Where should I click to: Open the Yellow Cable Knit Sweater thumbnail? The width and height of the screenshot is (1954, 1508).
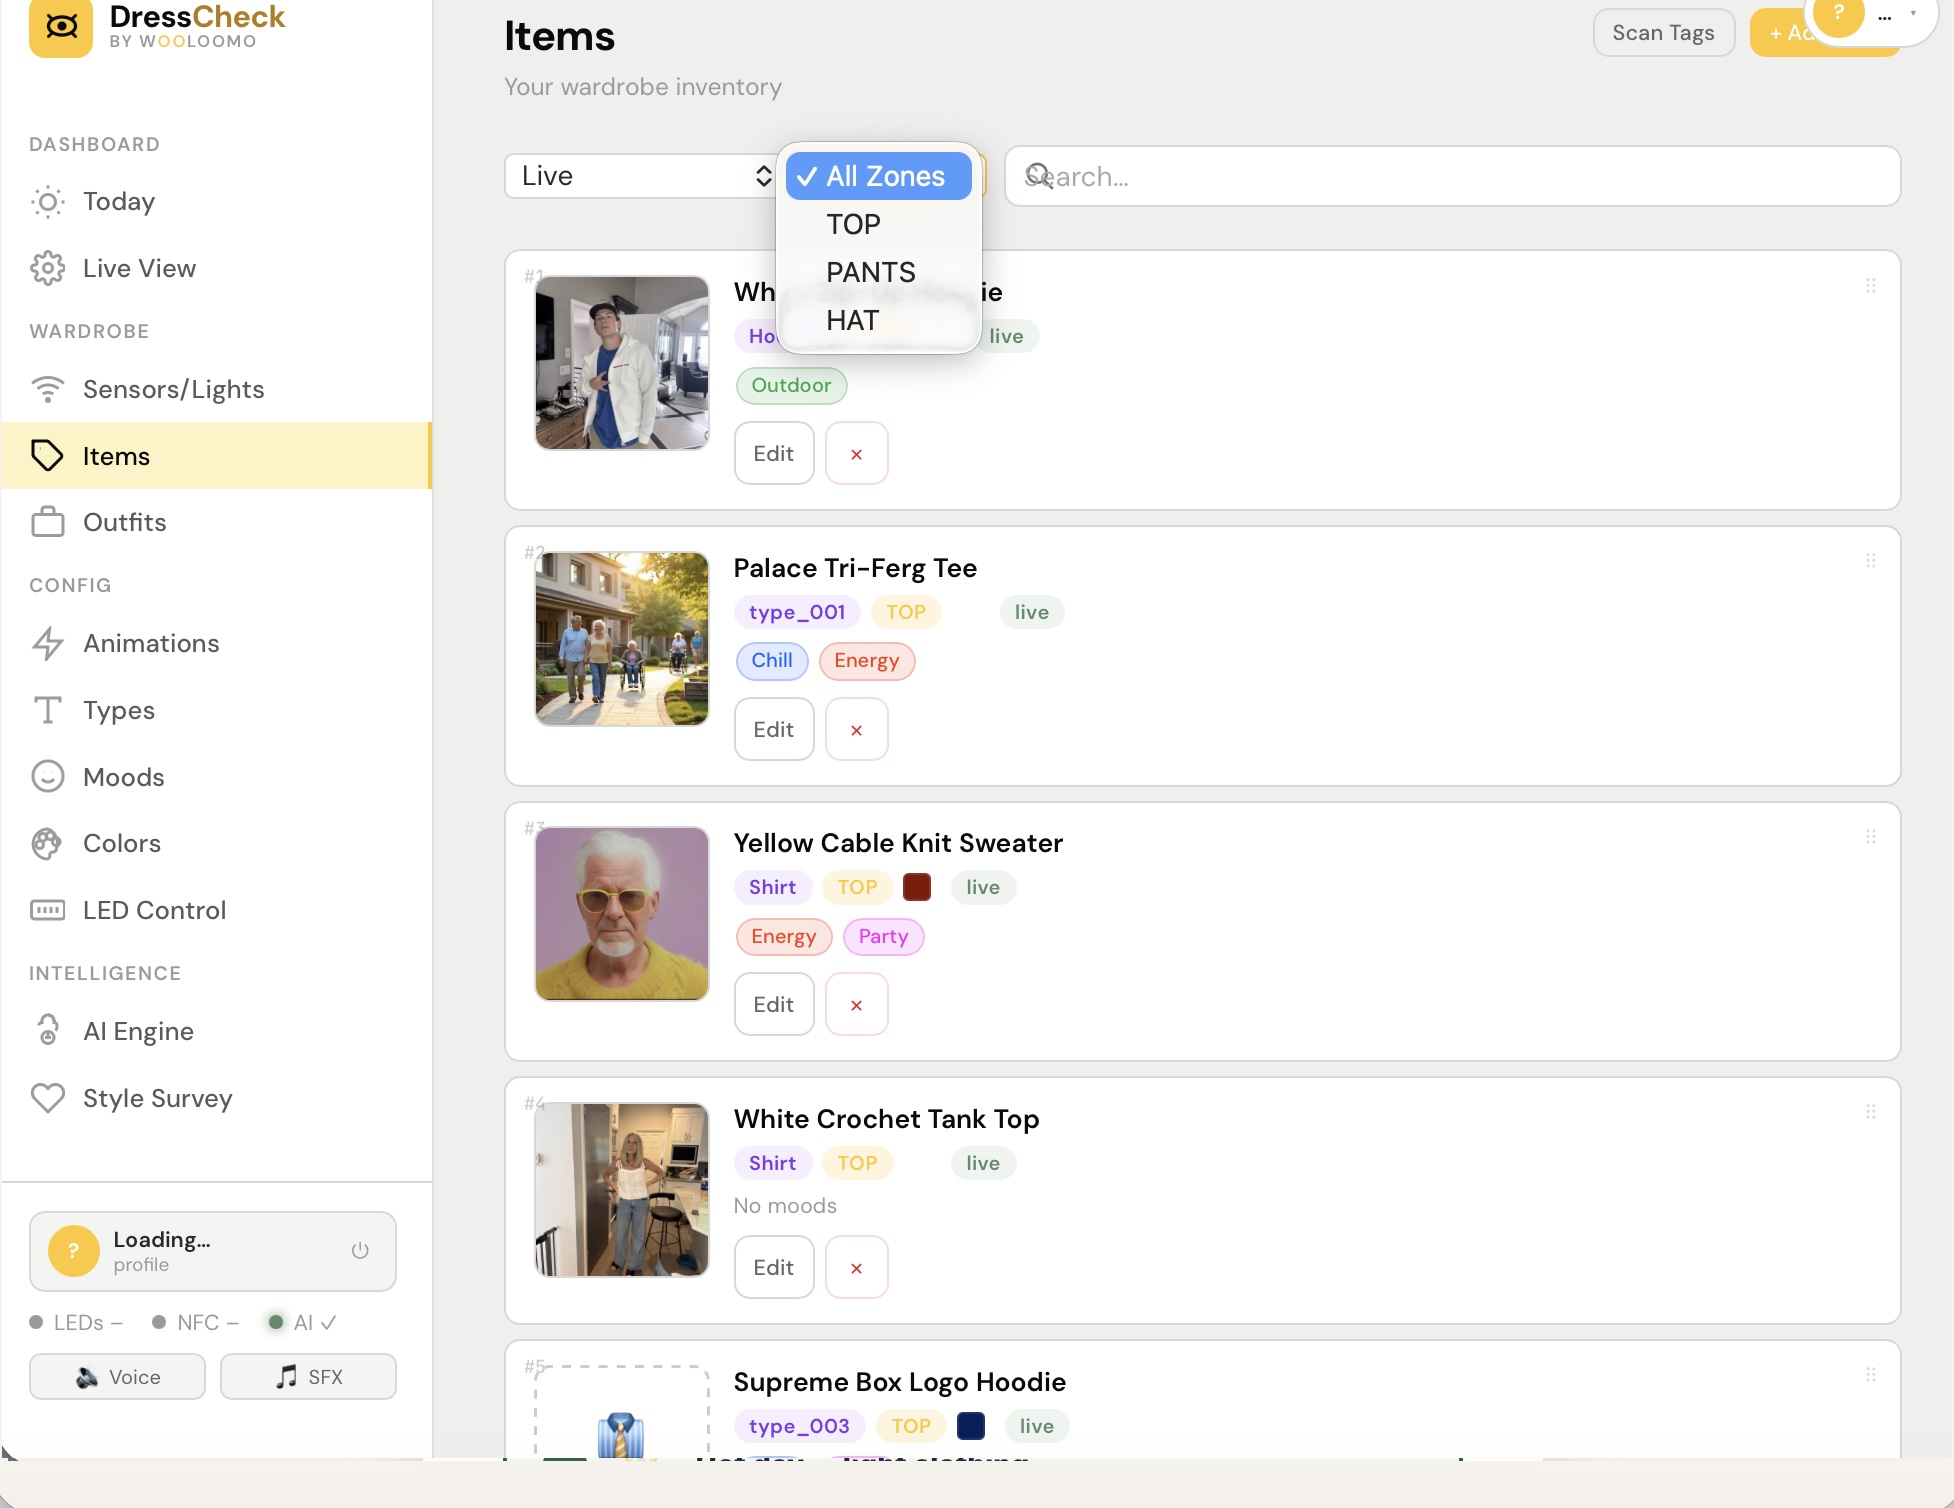(622, 914)
